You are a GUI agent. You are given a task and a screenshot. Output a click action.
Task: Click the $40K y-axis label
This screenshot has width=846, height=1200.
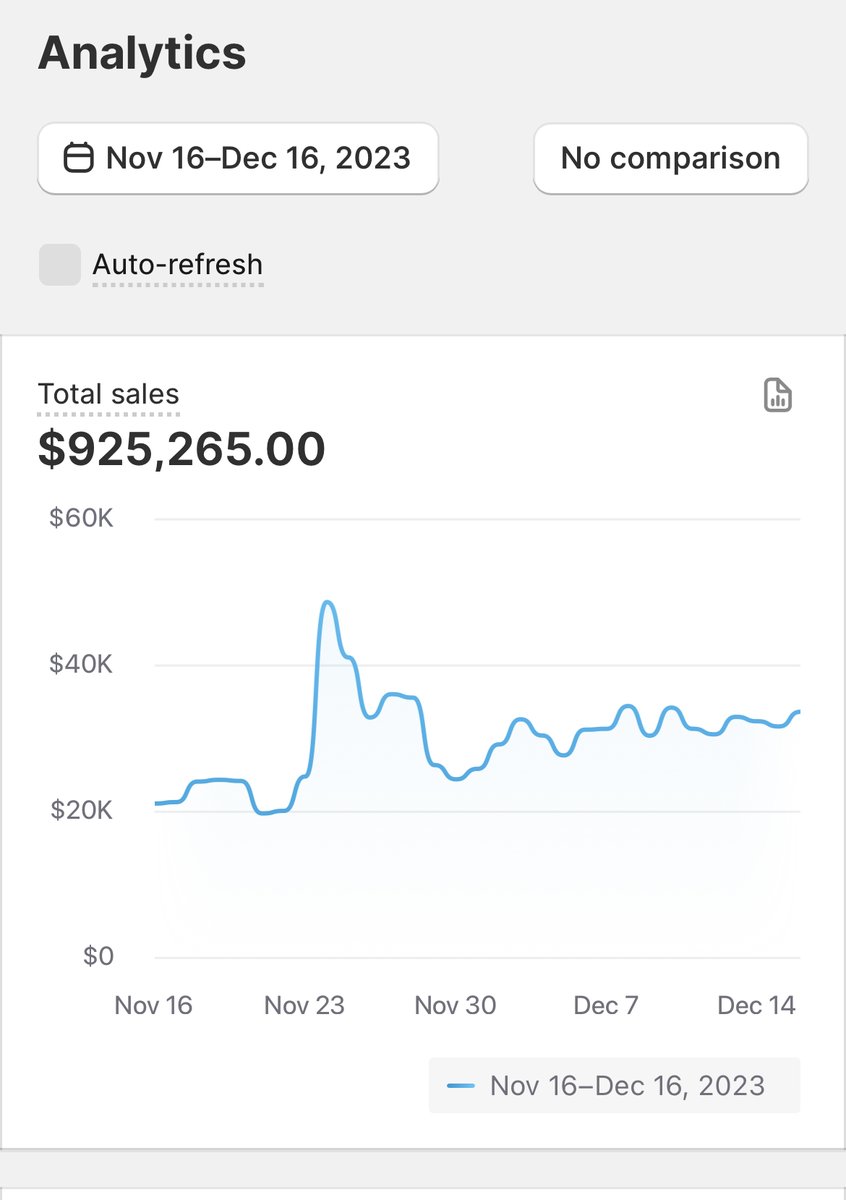[81, 664]
